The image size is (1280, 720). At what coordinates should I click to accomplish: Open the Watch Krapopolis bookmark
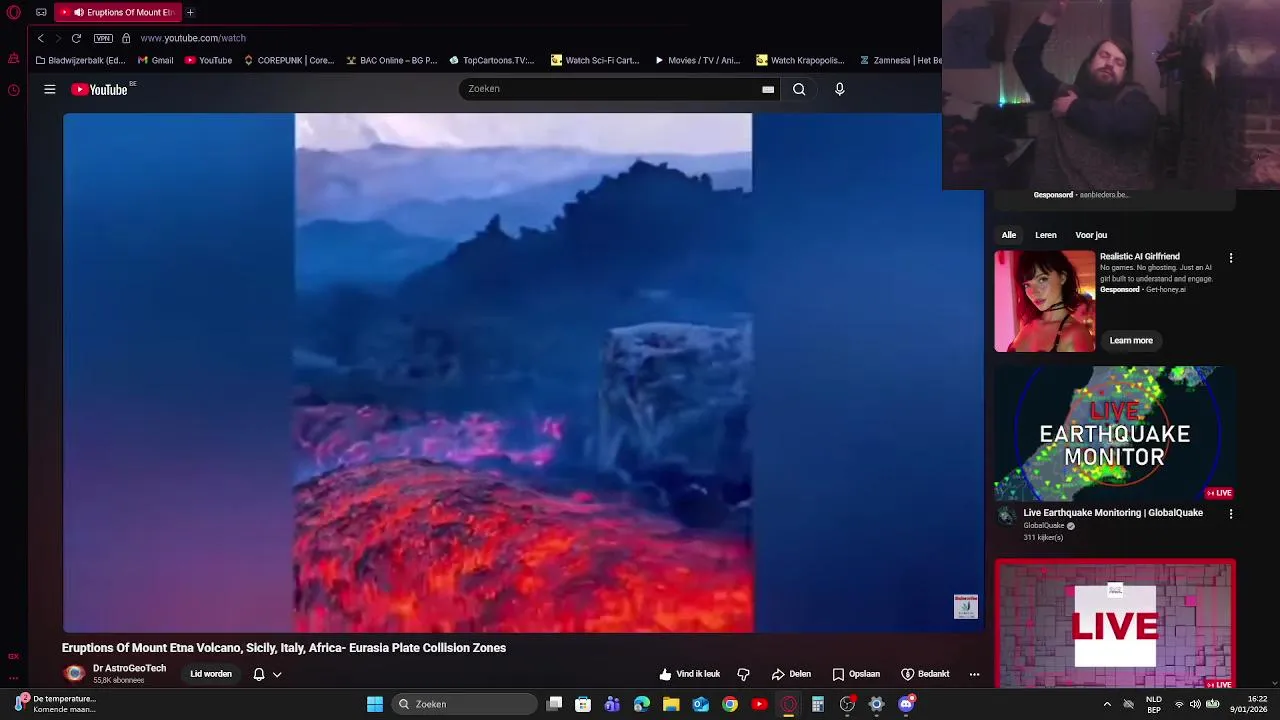pyautogui.click(x=800, y=60)
